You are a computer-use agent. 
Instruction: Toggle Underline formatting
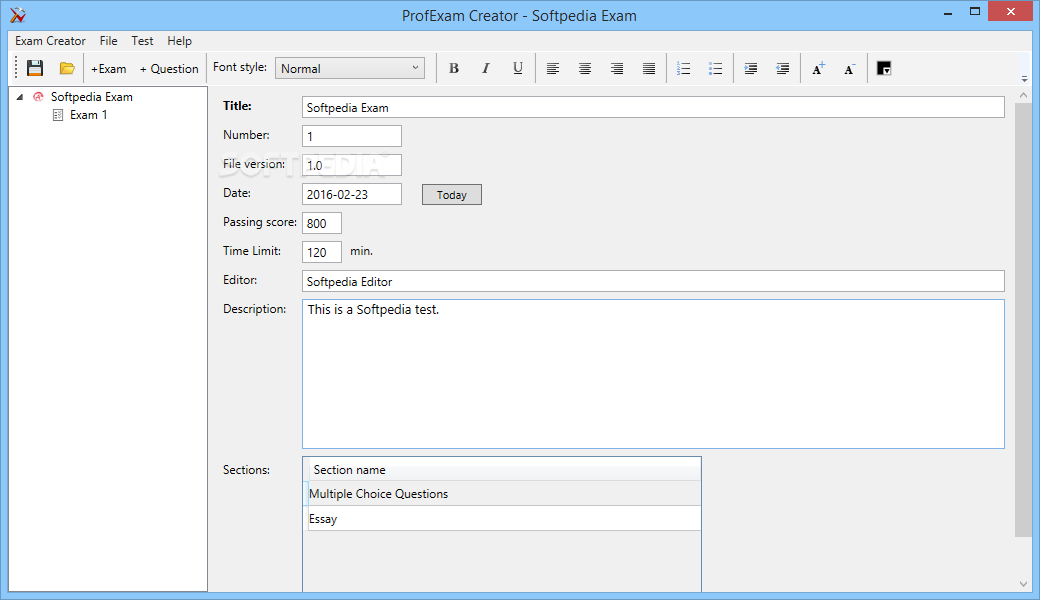[x=518, y=68]
